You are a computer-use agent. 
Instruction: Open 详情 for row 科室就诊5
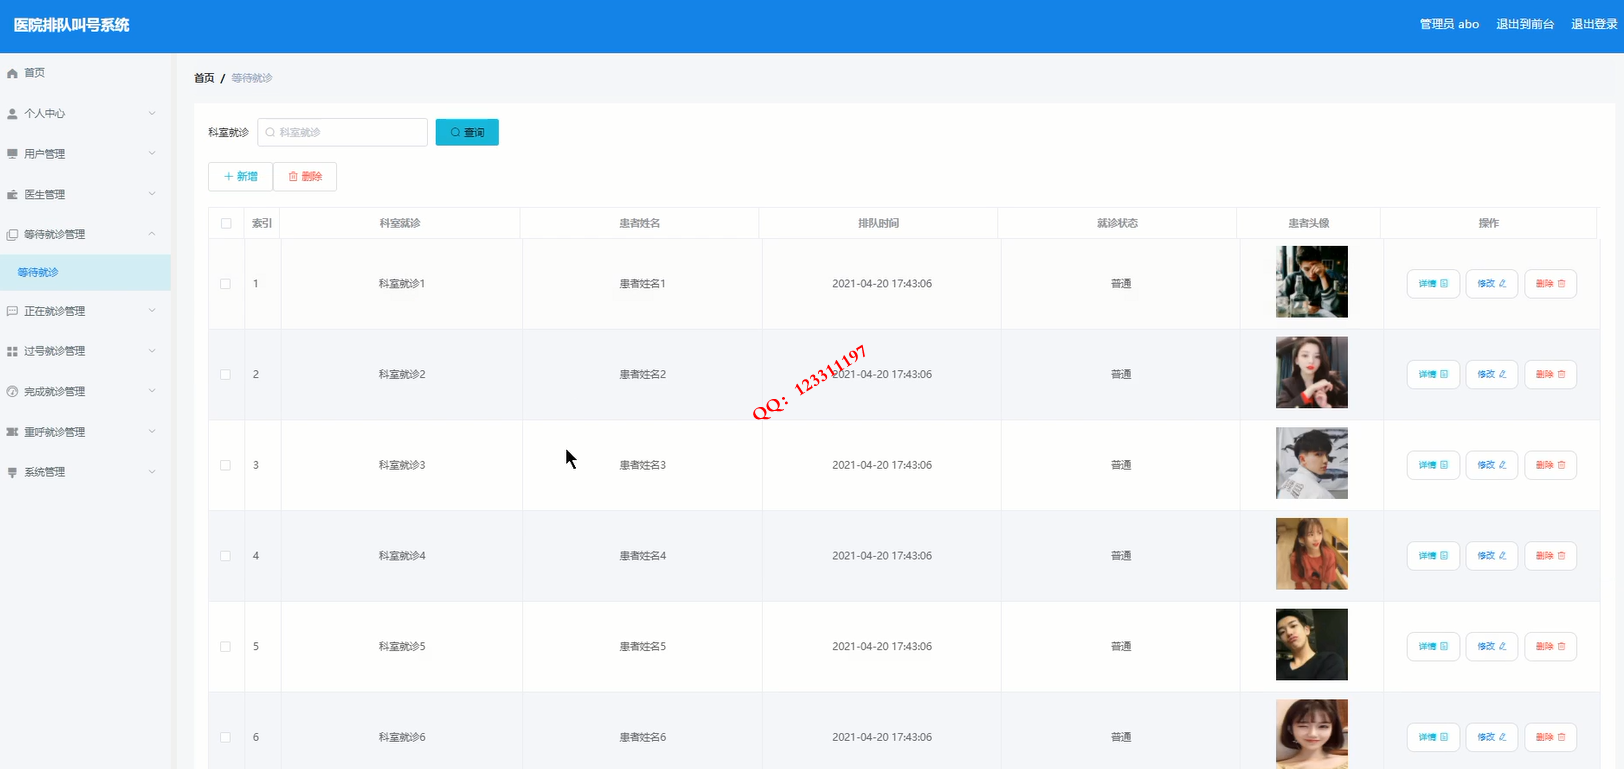pos(1433,647)
